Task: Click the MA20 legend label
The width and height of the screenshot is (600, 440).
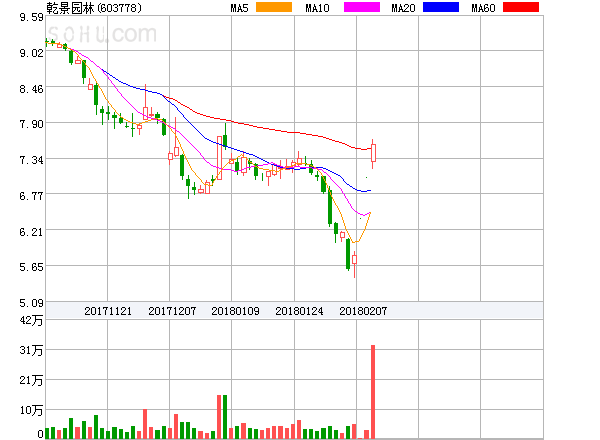Action: pos(403,8)
